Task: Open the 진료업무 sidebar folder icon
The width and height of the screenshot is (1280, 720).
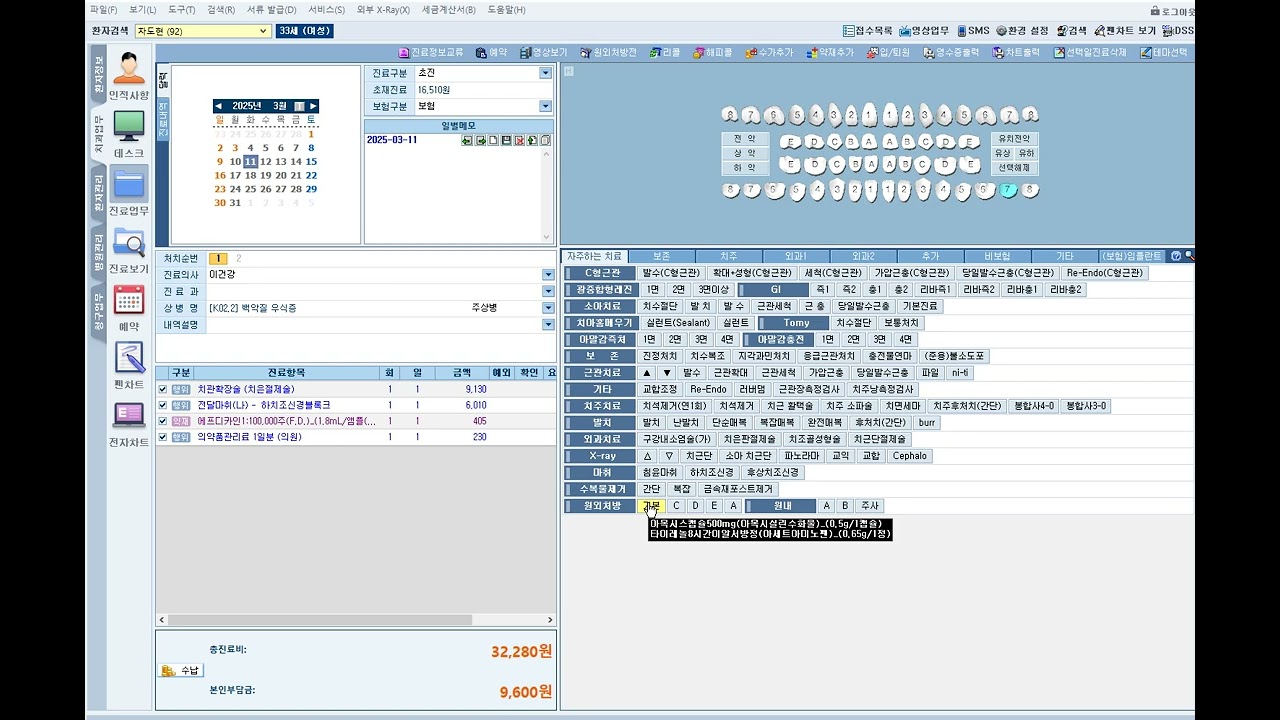Action: point(129,193)
